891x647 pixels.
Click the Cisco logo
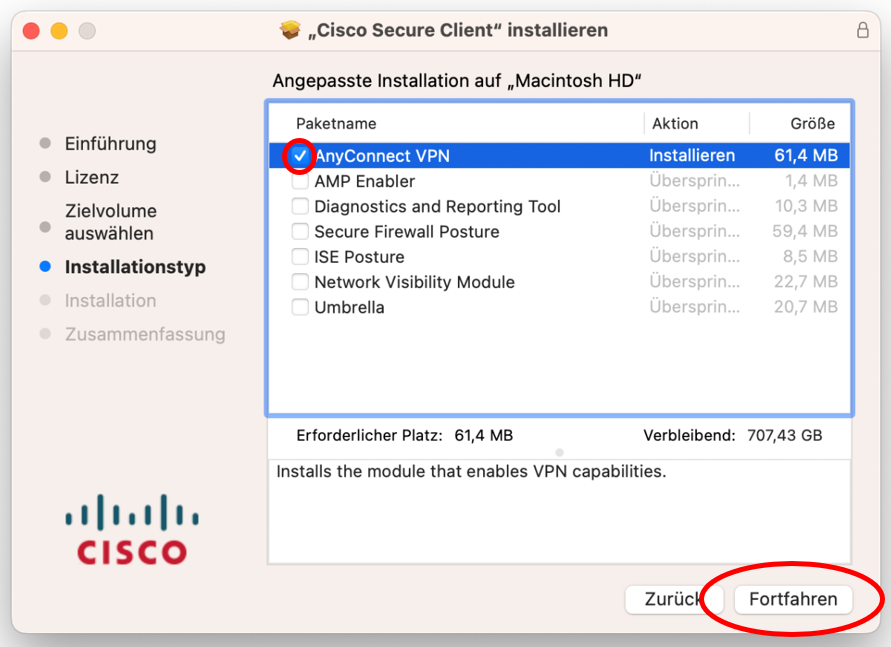pyautogui.click(x=132, y=529)
